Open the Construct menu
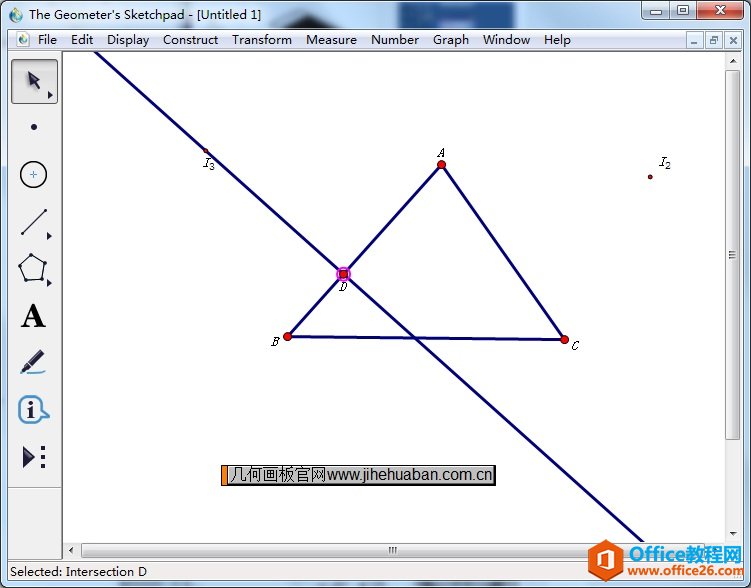 (x=190, y=40)
